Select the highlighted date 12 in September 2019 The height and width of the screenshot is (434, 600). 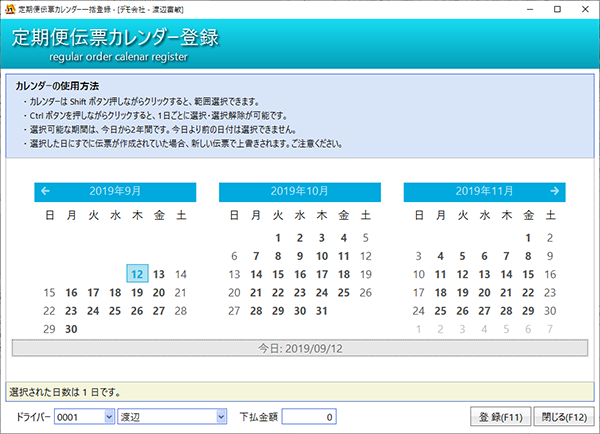click(x=137, y=274)
